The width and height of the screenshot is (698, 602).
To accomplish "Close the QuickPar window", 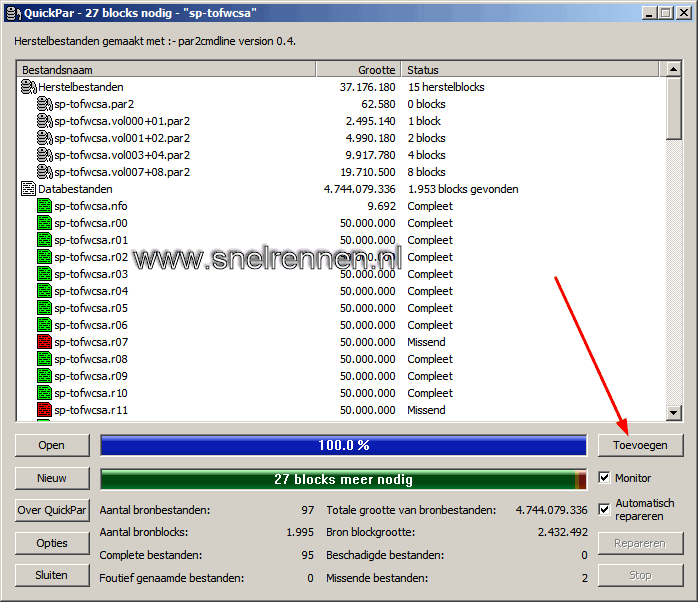I will point(684,13).
